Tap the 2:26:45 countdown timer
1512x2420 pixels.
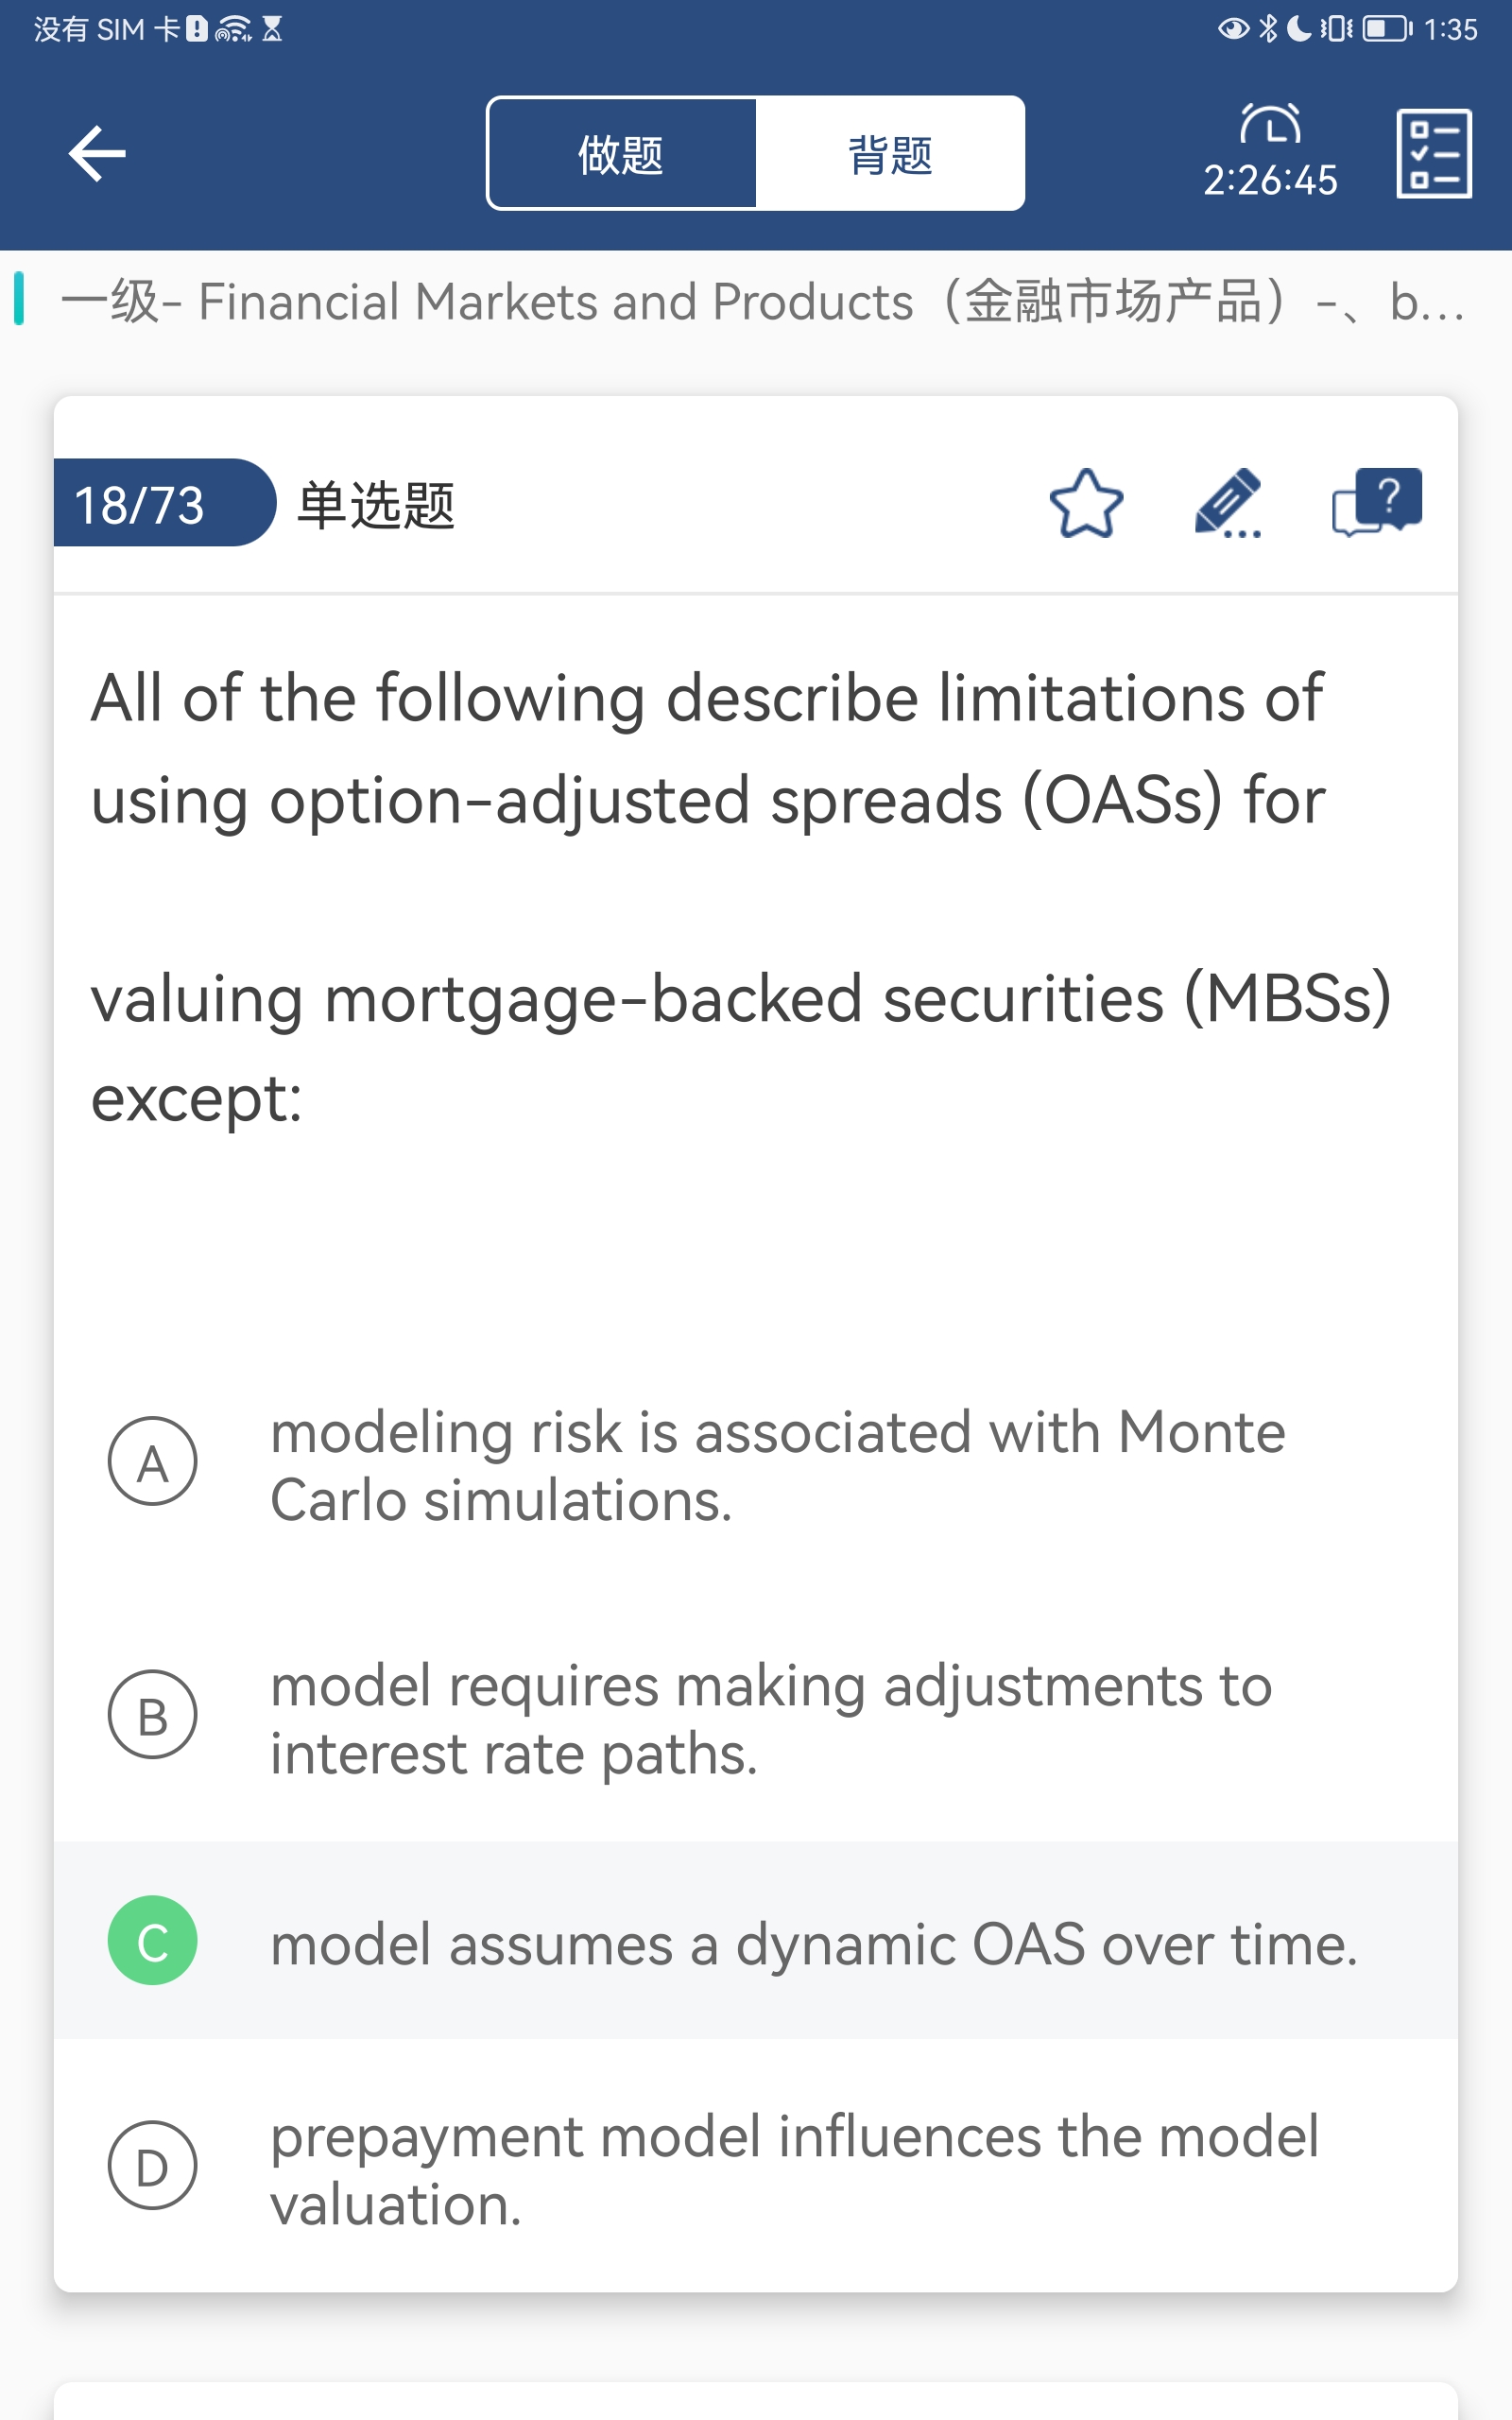coord(1270,181)
